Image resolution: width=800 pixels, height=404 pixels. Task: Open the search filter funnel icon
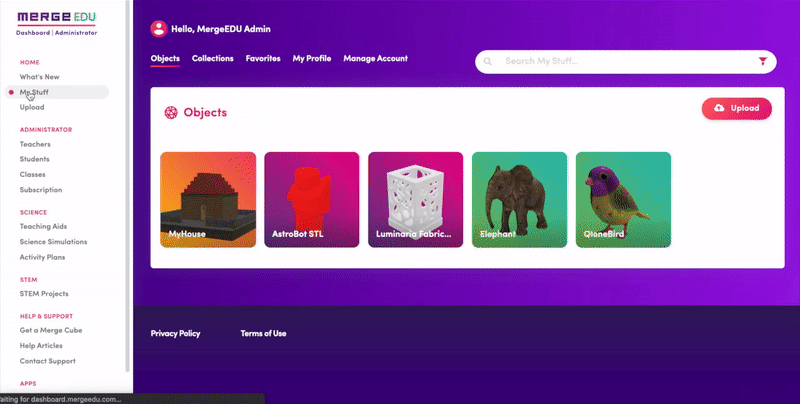click(x=762, y=61)
